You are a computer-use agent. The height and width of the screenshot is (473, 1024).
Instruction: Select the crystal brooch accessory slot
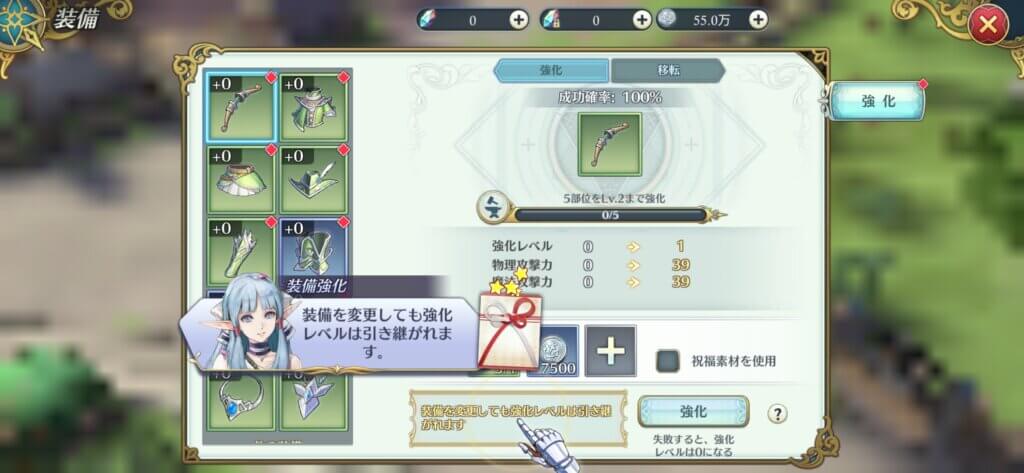click(x=314, y=402)
